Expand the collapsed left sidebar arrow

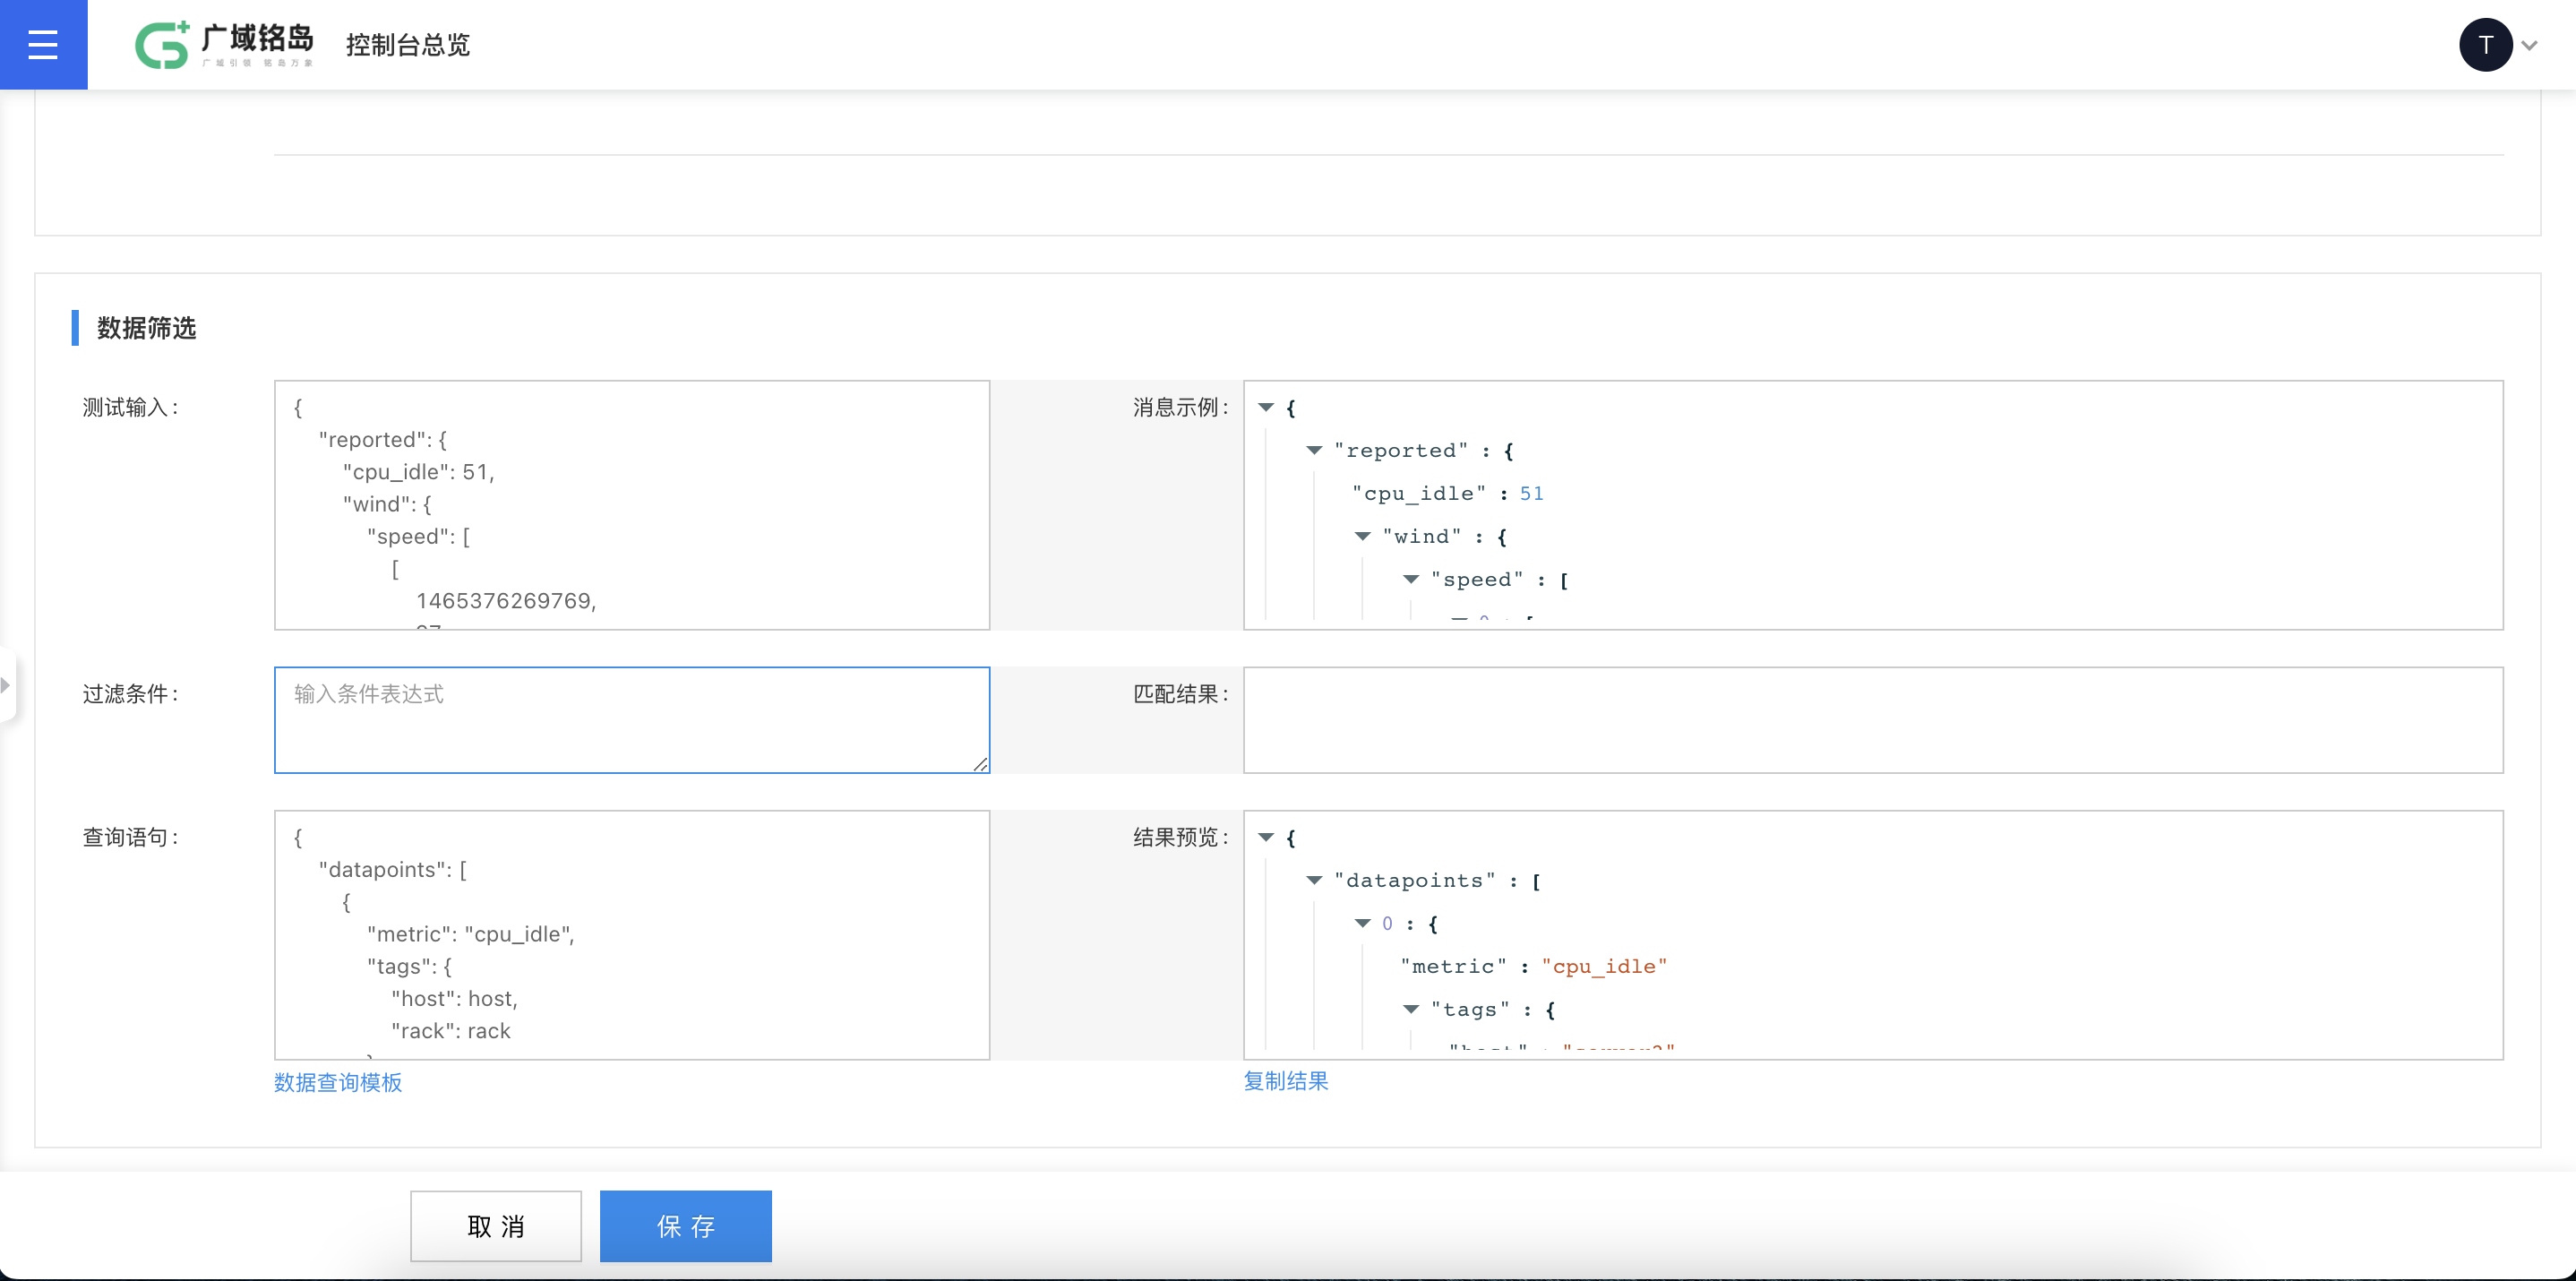tap(6, 685)
